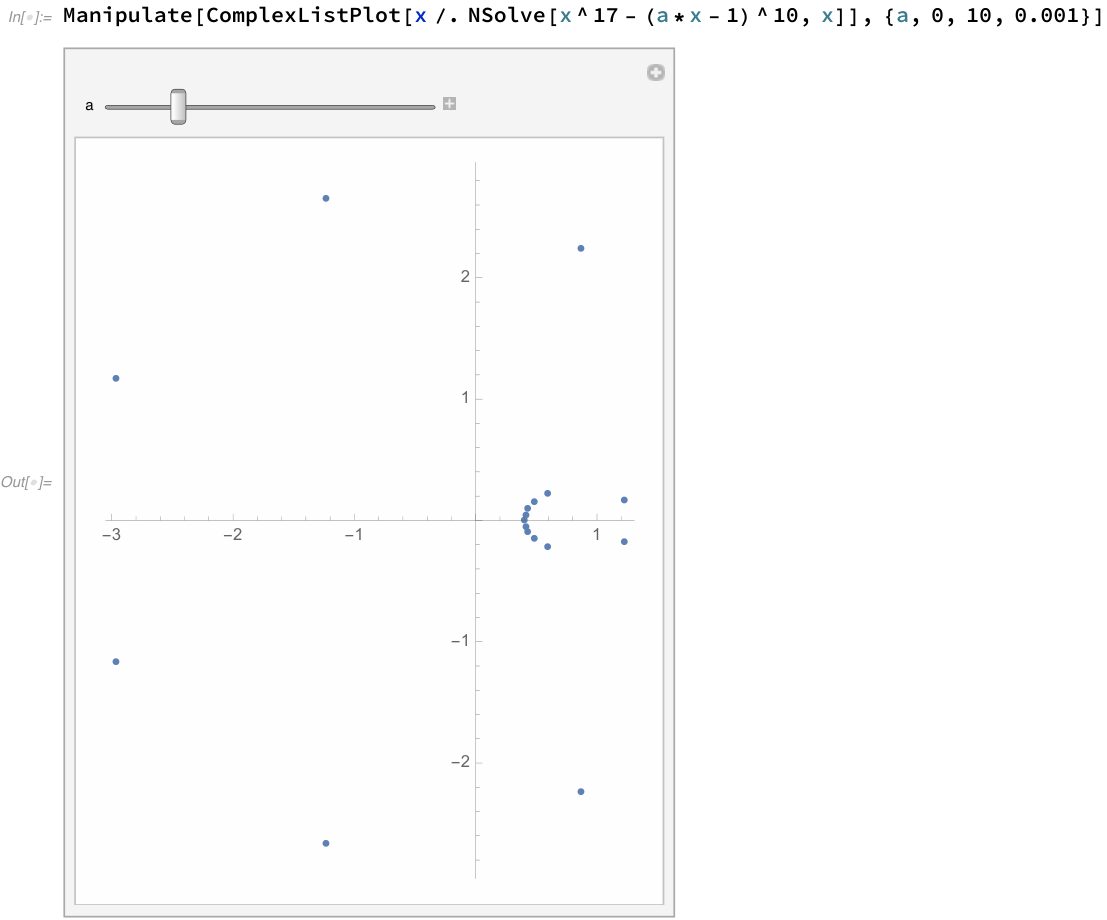The image size is (1107, 920).
Task: Click the NSolve function name in the input
Action: pos(507,16)
